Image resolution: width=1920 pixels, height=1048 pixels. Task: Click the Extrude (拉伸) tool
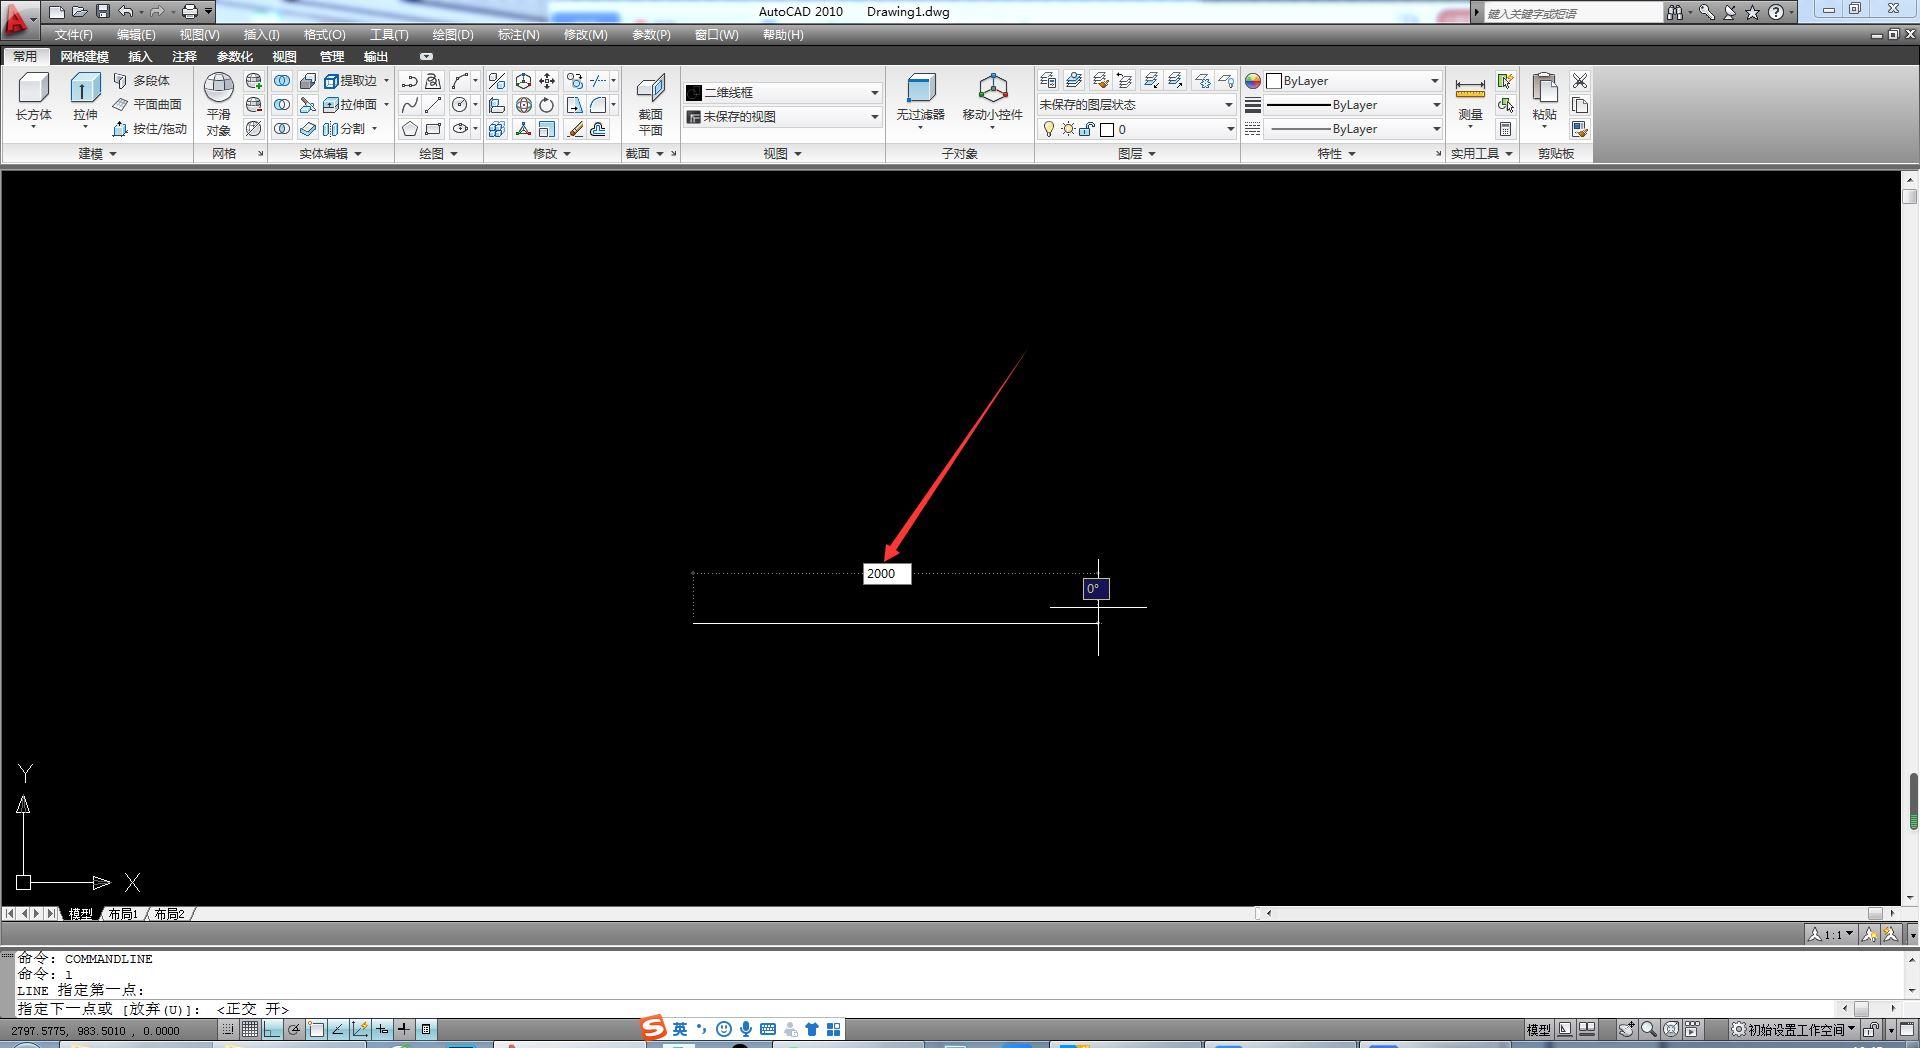click(85, 98)
